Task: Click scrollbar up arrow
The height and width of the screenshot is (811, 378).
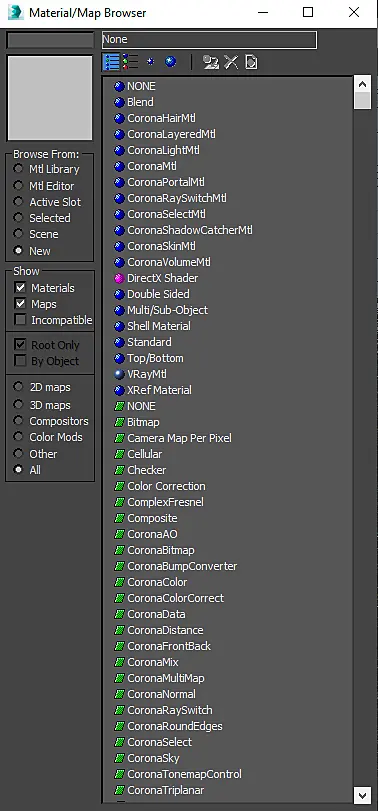Action: click(362, 84)
